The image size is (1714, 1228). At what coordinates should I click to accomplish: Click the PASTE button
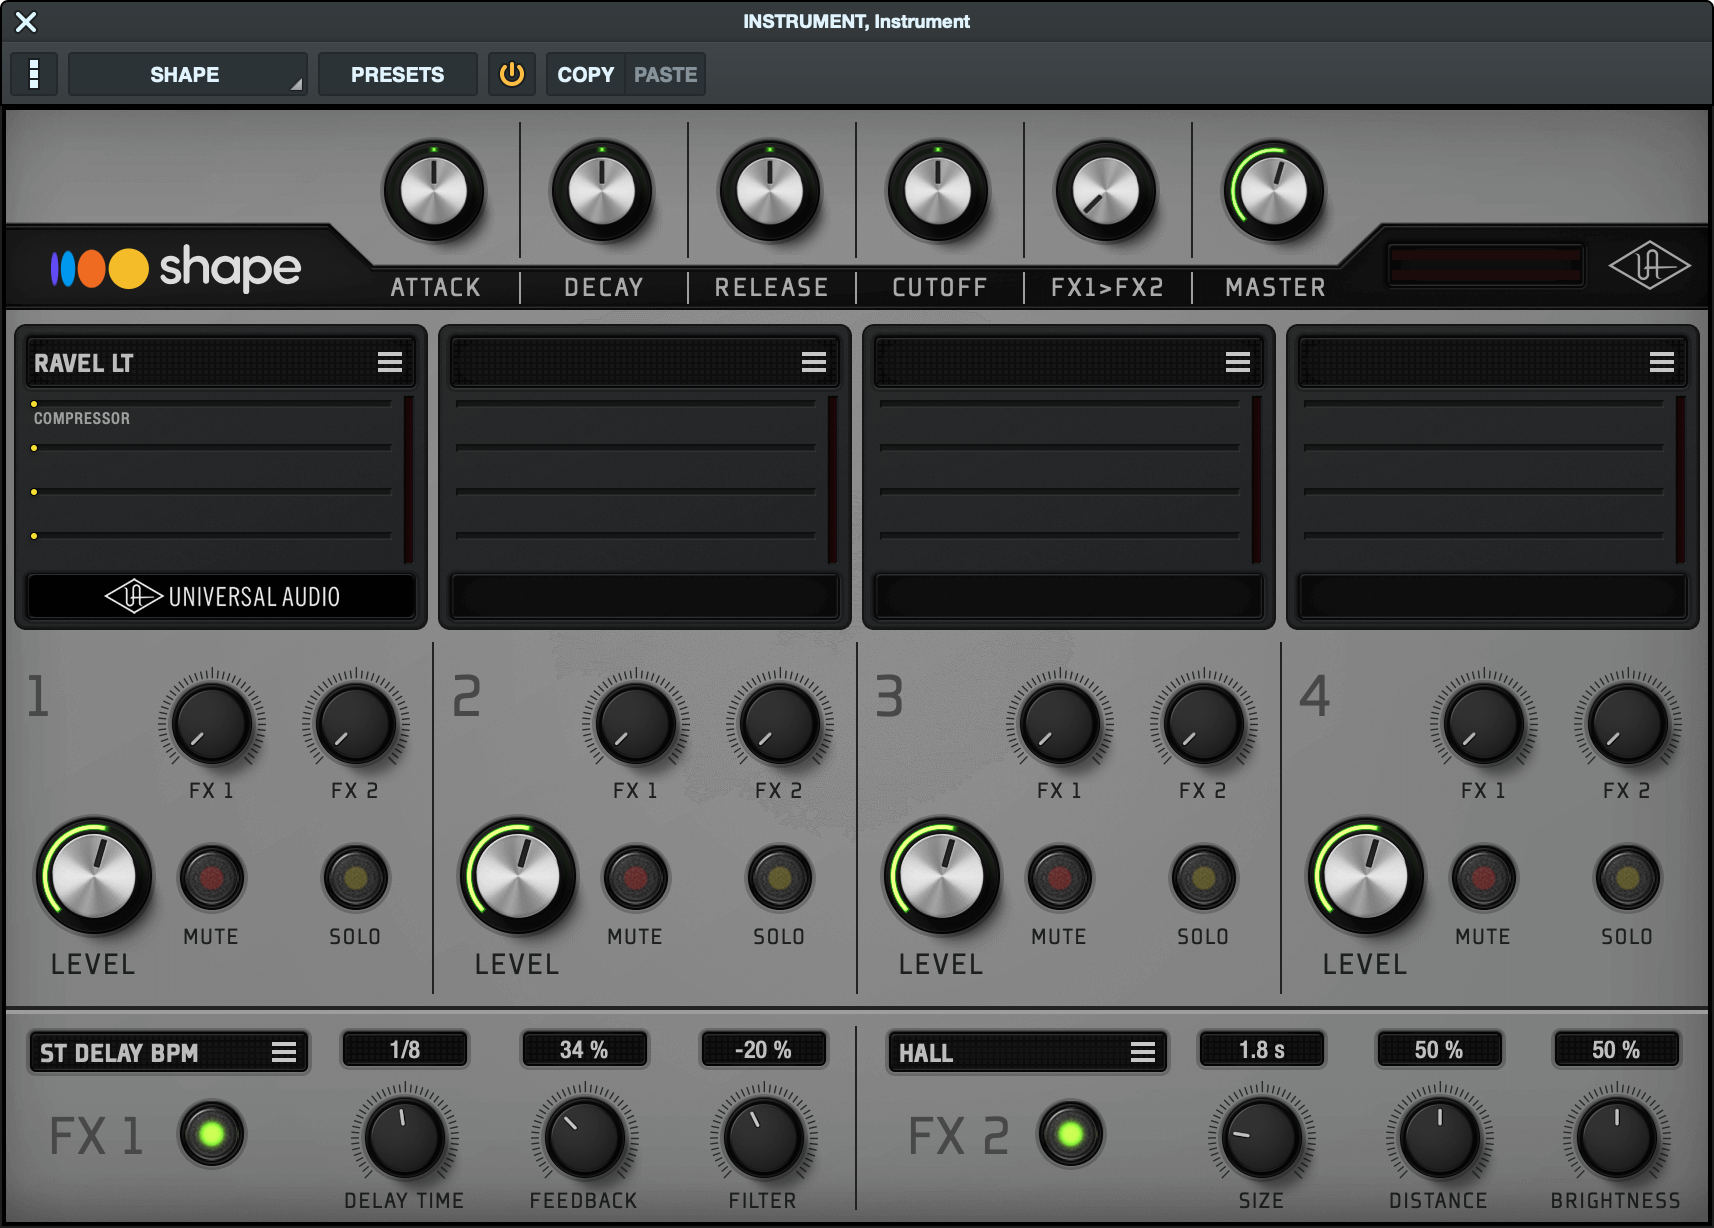(665, 74)
